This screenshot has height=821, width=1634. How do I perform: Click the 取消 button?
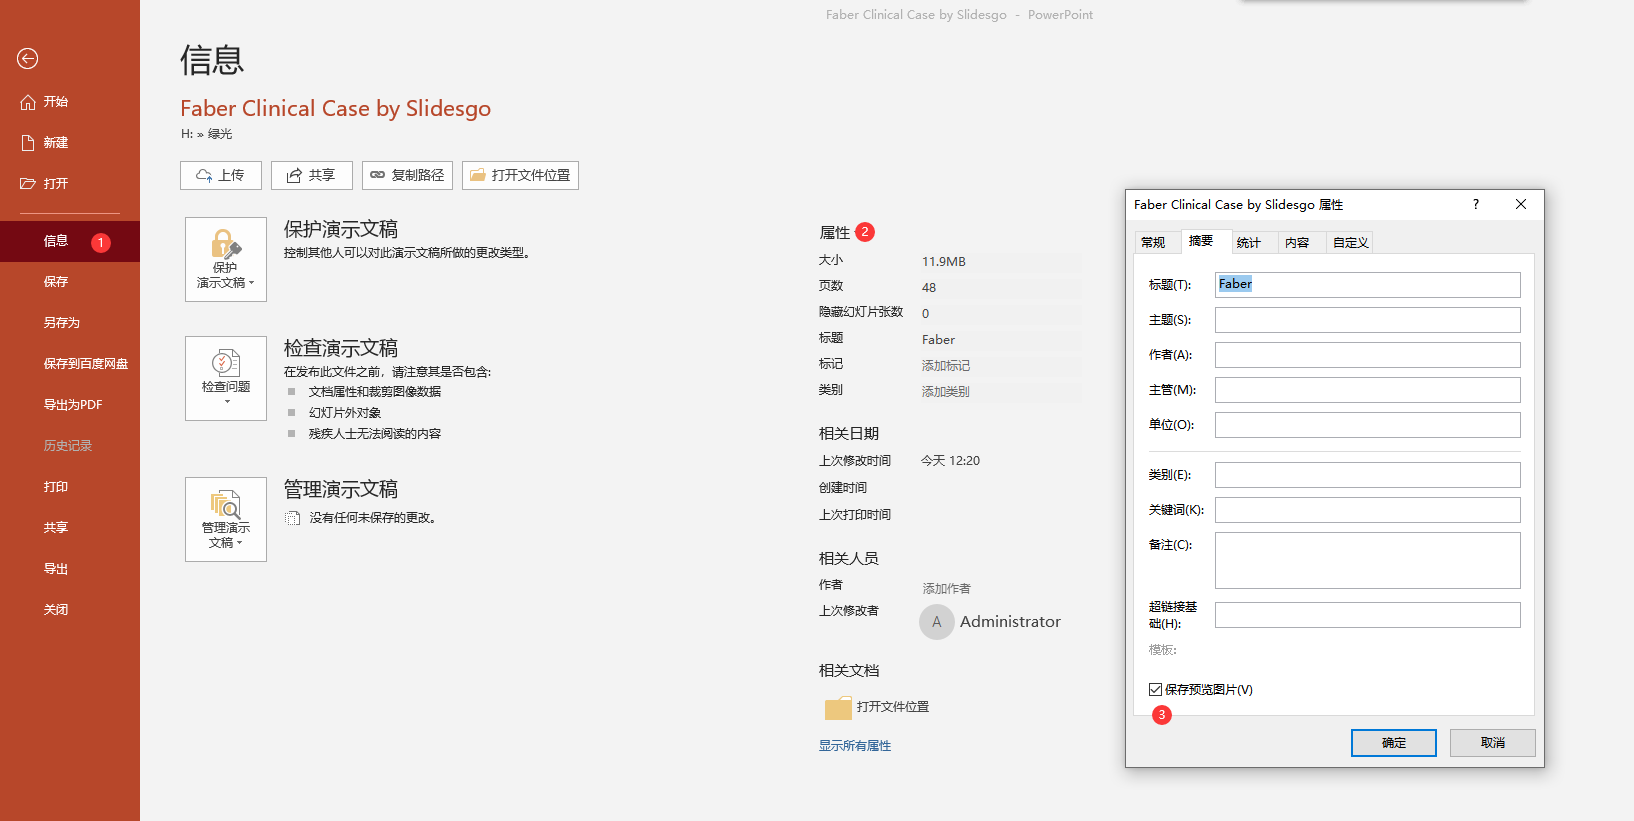pos(1493,743)
